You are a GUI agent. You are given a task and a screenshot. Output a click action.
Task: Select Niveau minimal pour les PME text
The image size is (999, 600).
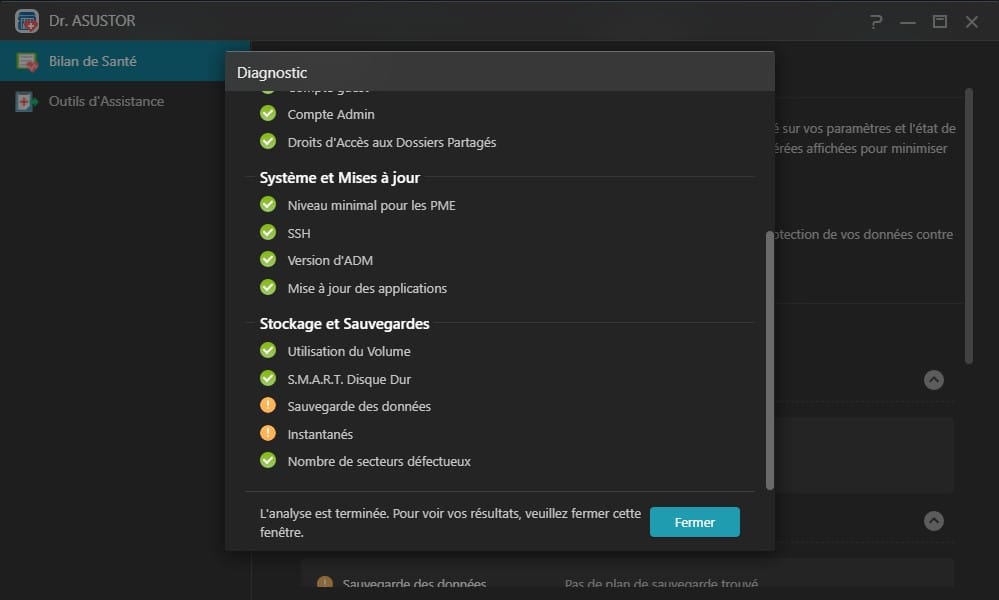pos(371,206)
